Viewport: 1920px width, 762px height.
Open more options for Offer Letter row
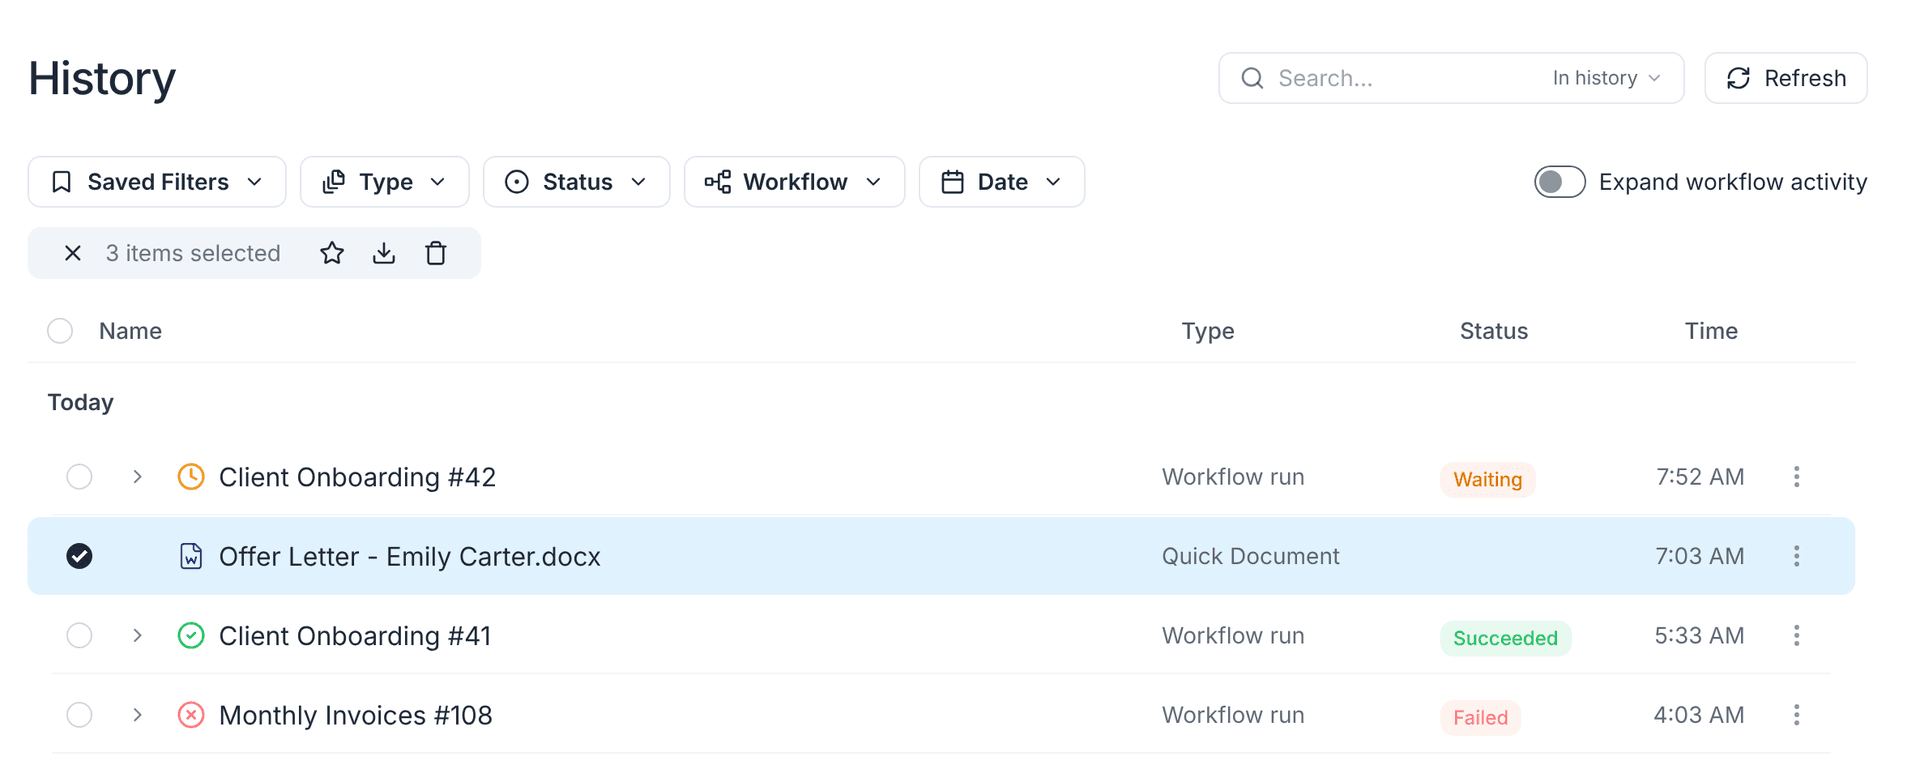(x=1796, y=556)
